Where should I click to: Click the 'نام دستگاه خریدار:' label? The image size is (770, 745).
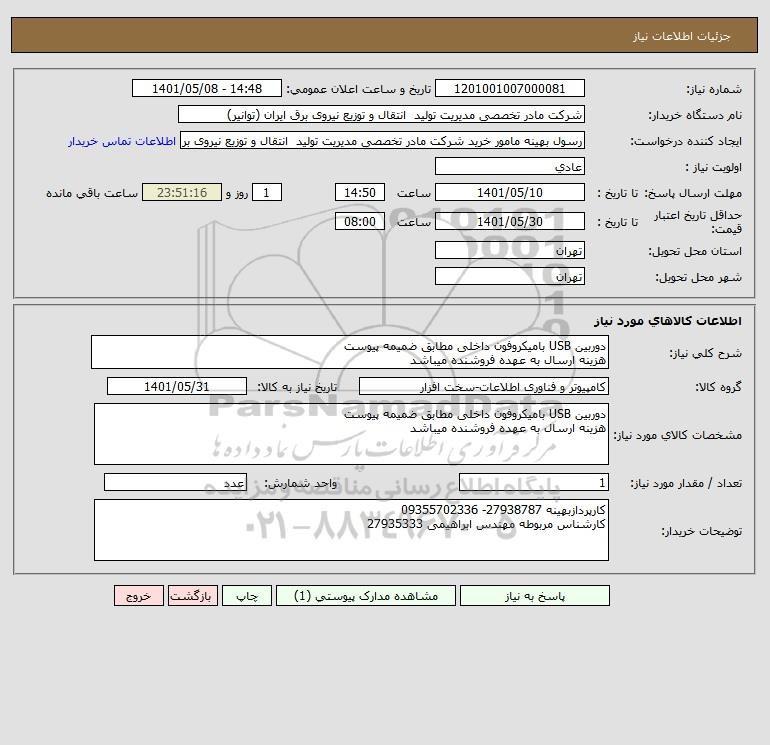click(695, 115)
